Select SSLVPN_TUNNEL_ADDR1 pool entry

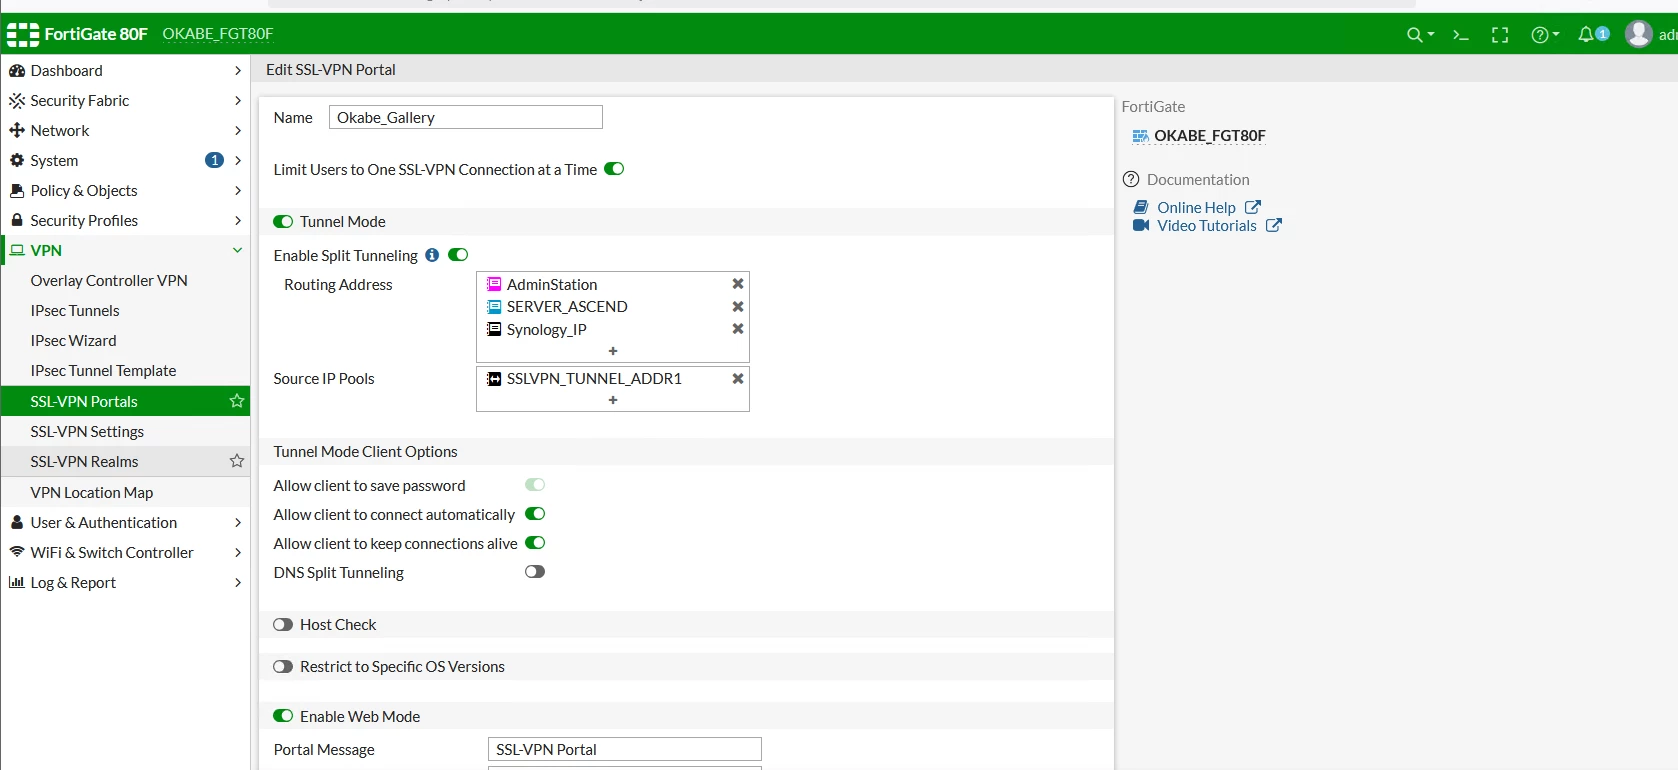[x=594, y=379]
